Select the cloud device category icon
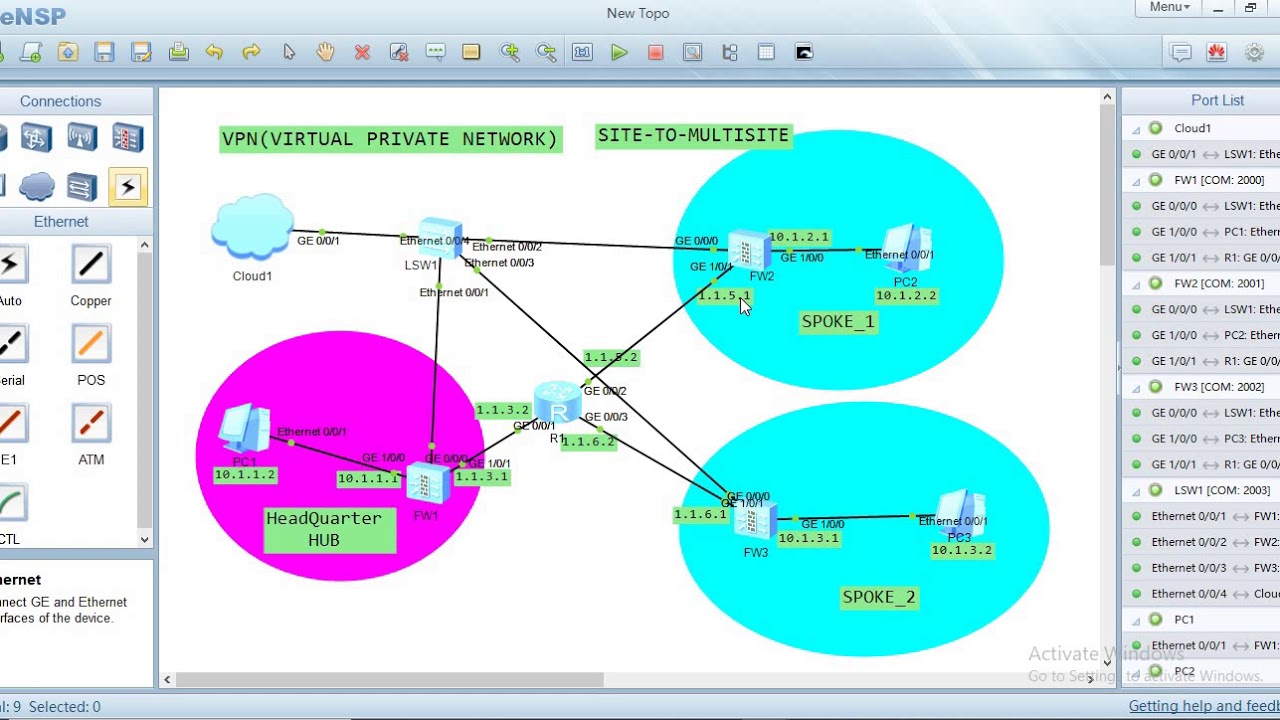Screen dimensions: 1280x720 tap(36, 186)
